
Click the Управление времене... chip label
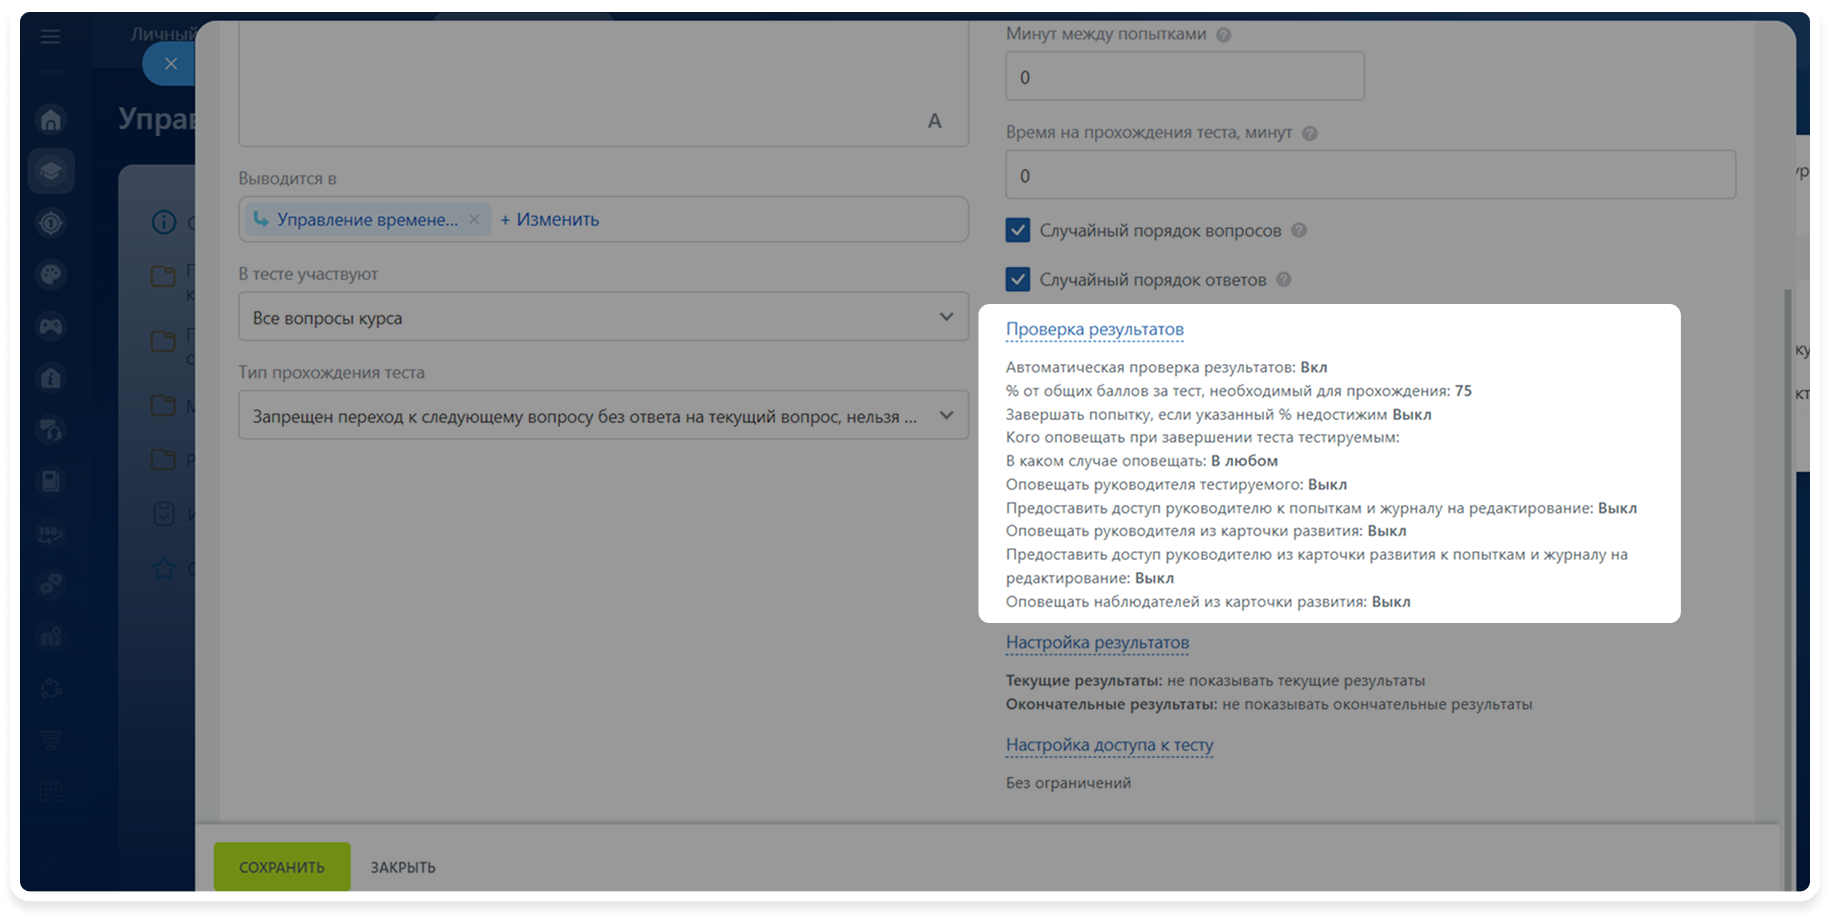pyautogui.click(x=367, y=219)
